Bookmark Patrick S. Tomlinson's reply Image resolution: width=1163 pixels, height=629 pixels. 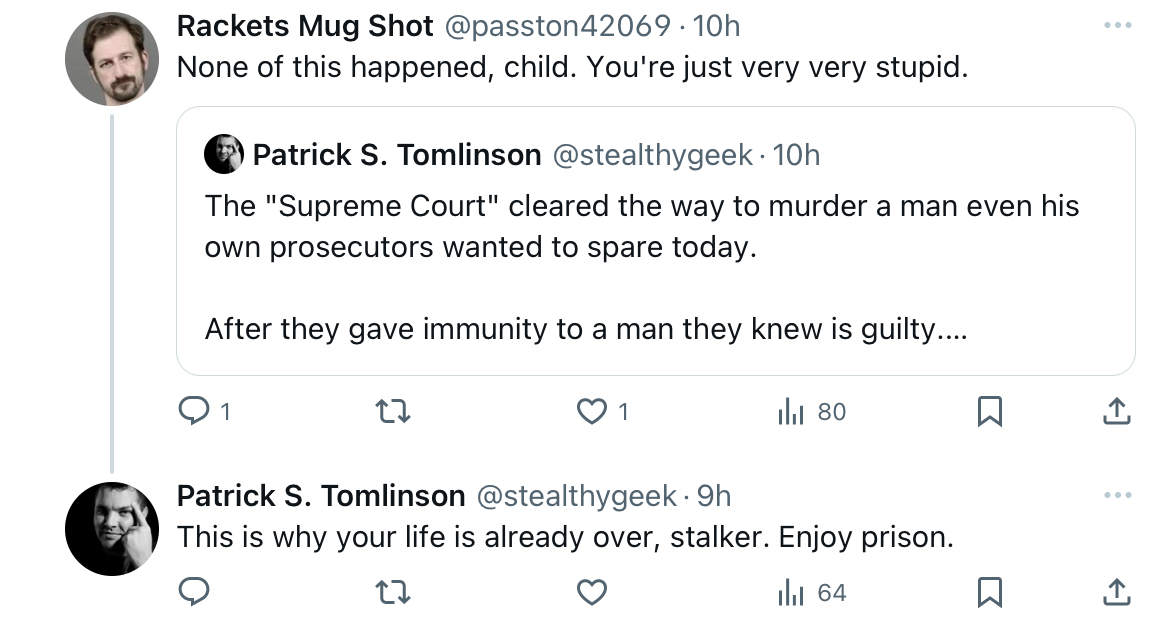(989, 592)
